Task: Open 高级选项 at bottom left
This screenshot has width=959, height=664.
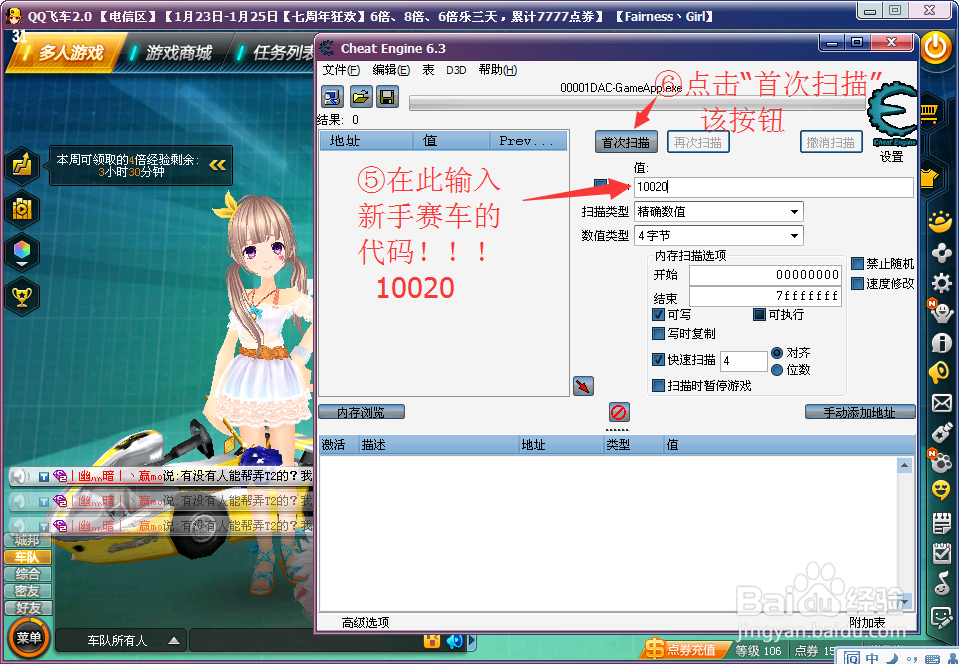Action: [365, 622]
